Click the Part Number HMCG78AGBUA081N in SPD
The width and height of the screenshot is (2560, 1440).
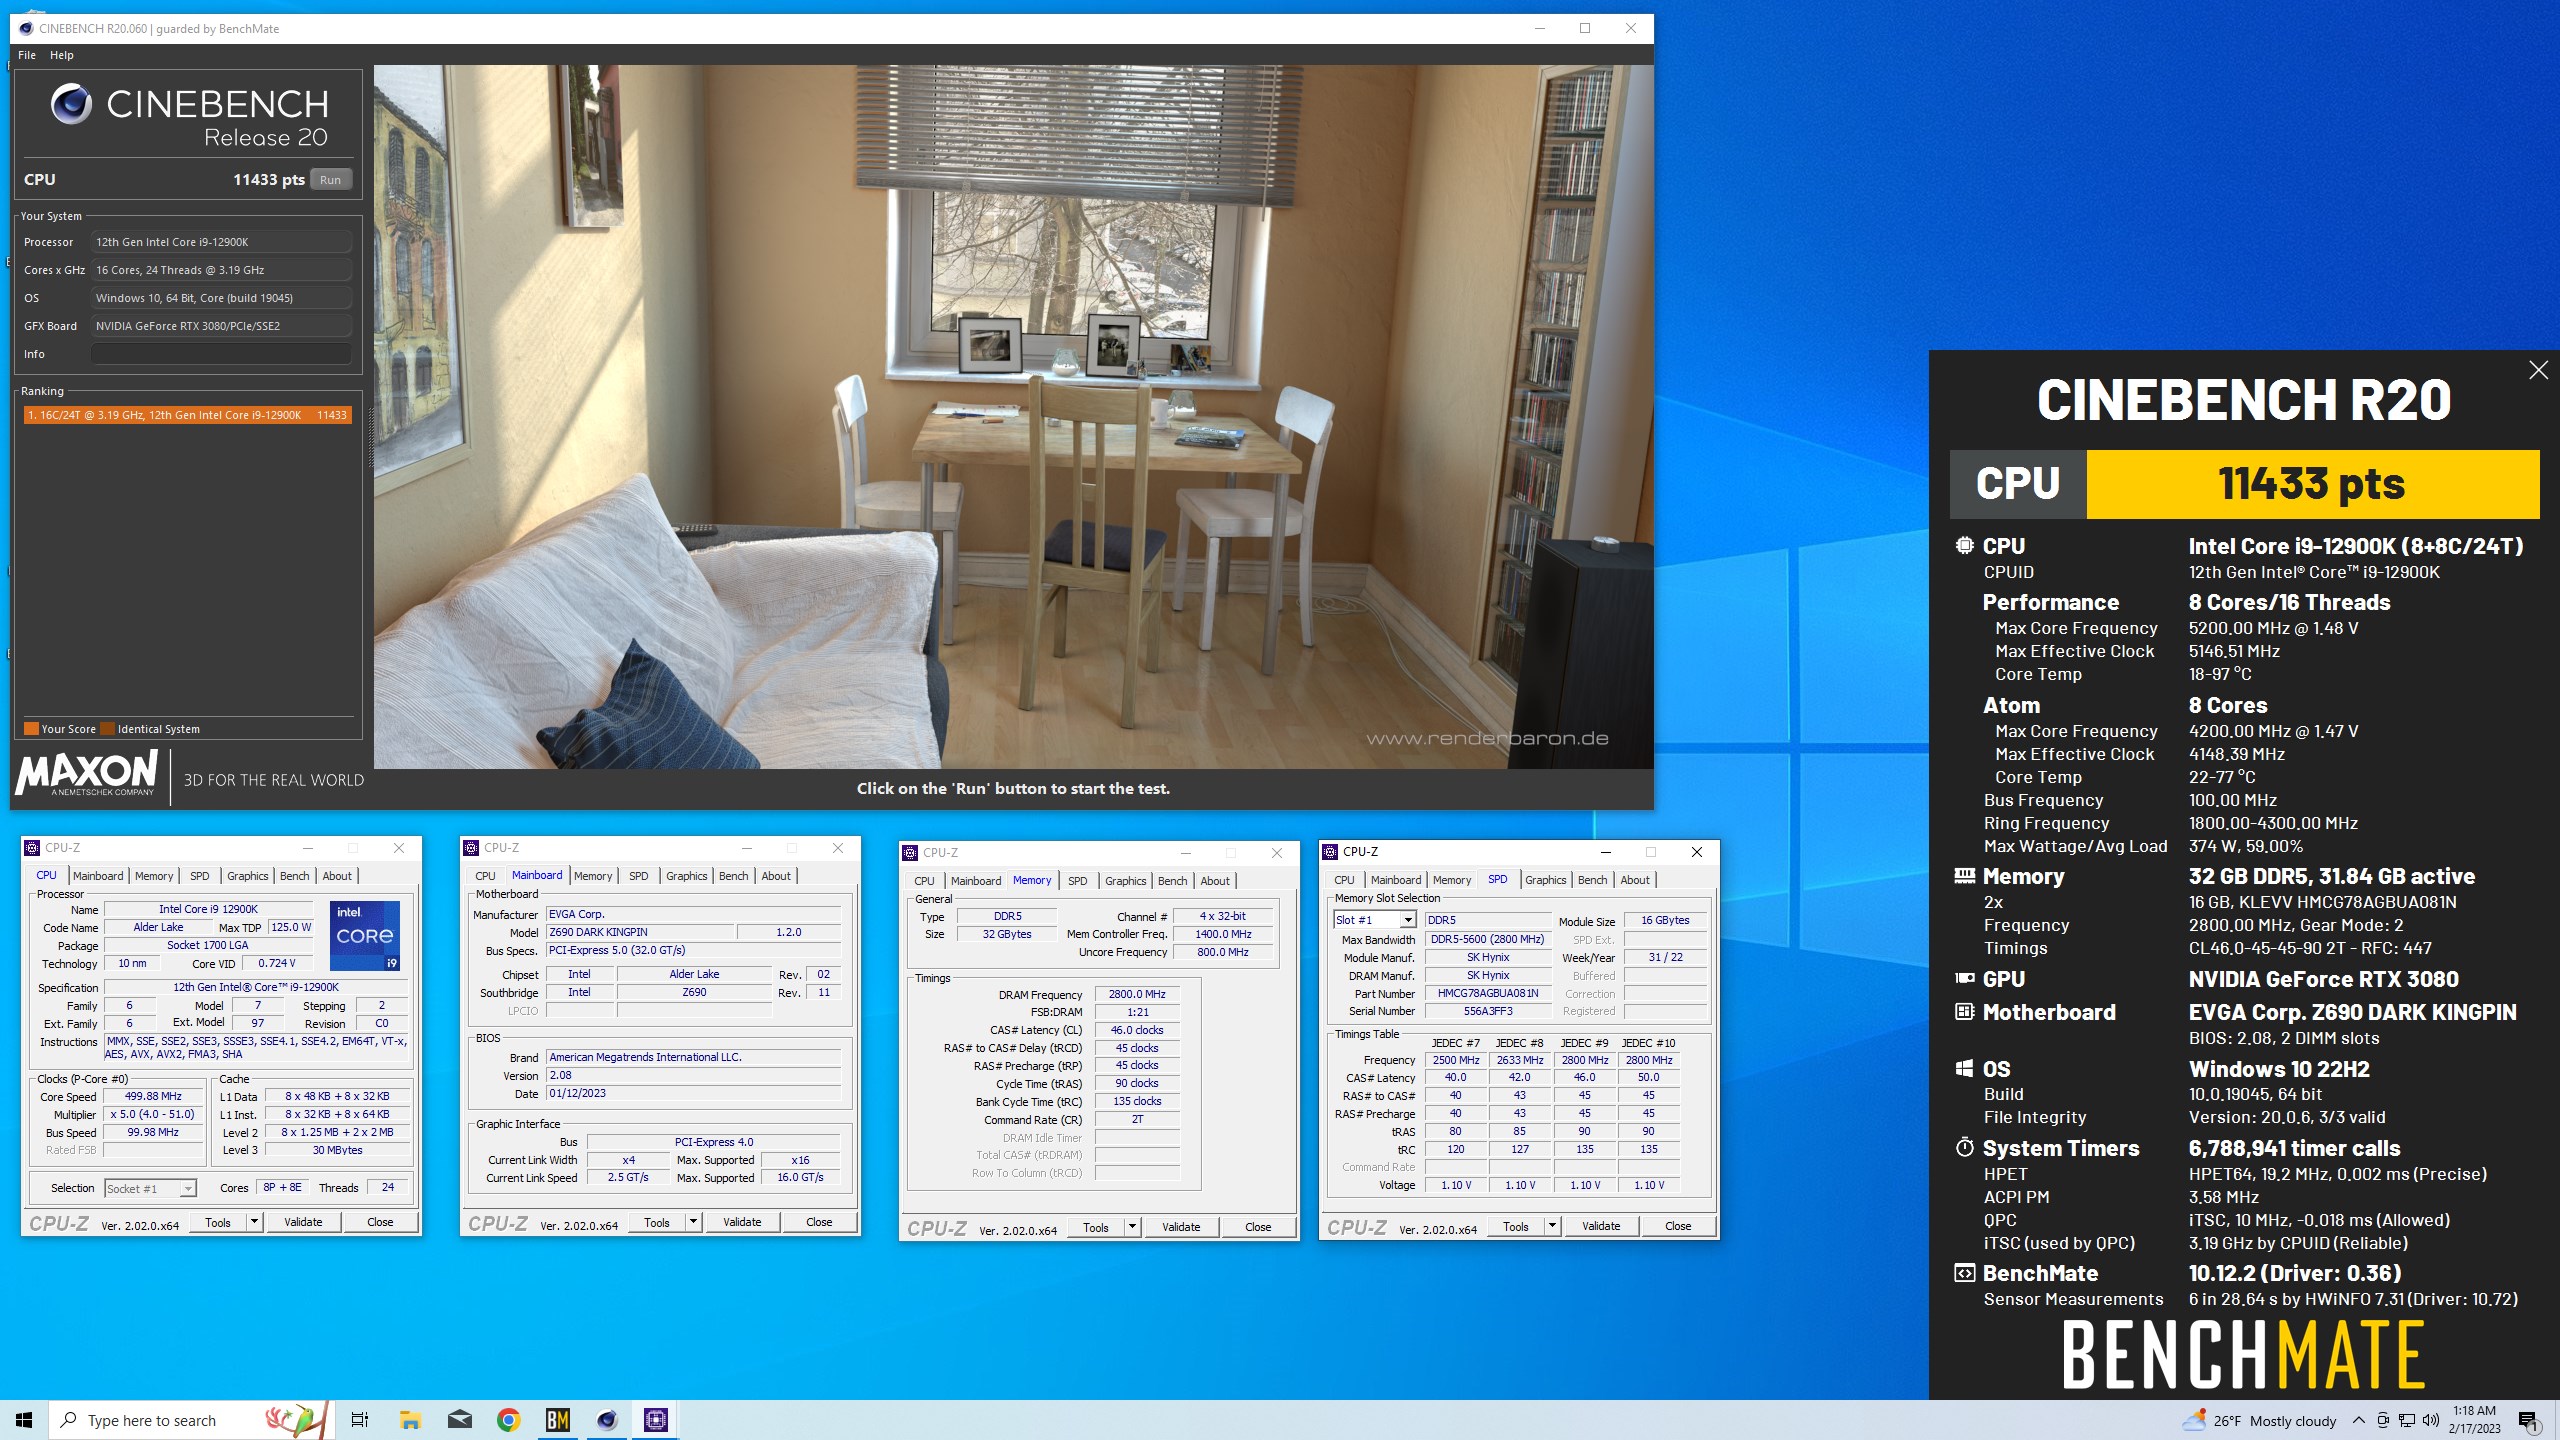coord(1488,994)
